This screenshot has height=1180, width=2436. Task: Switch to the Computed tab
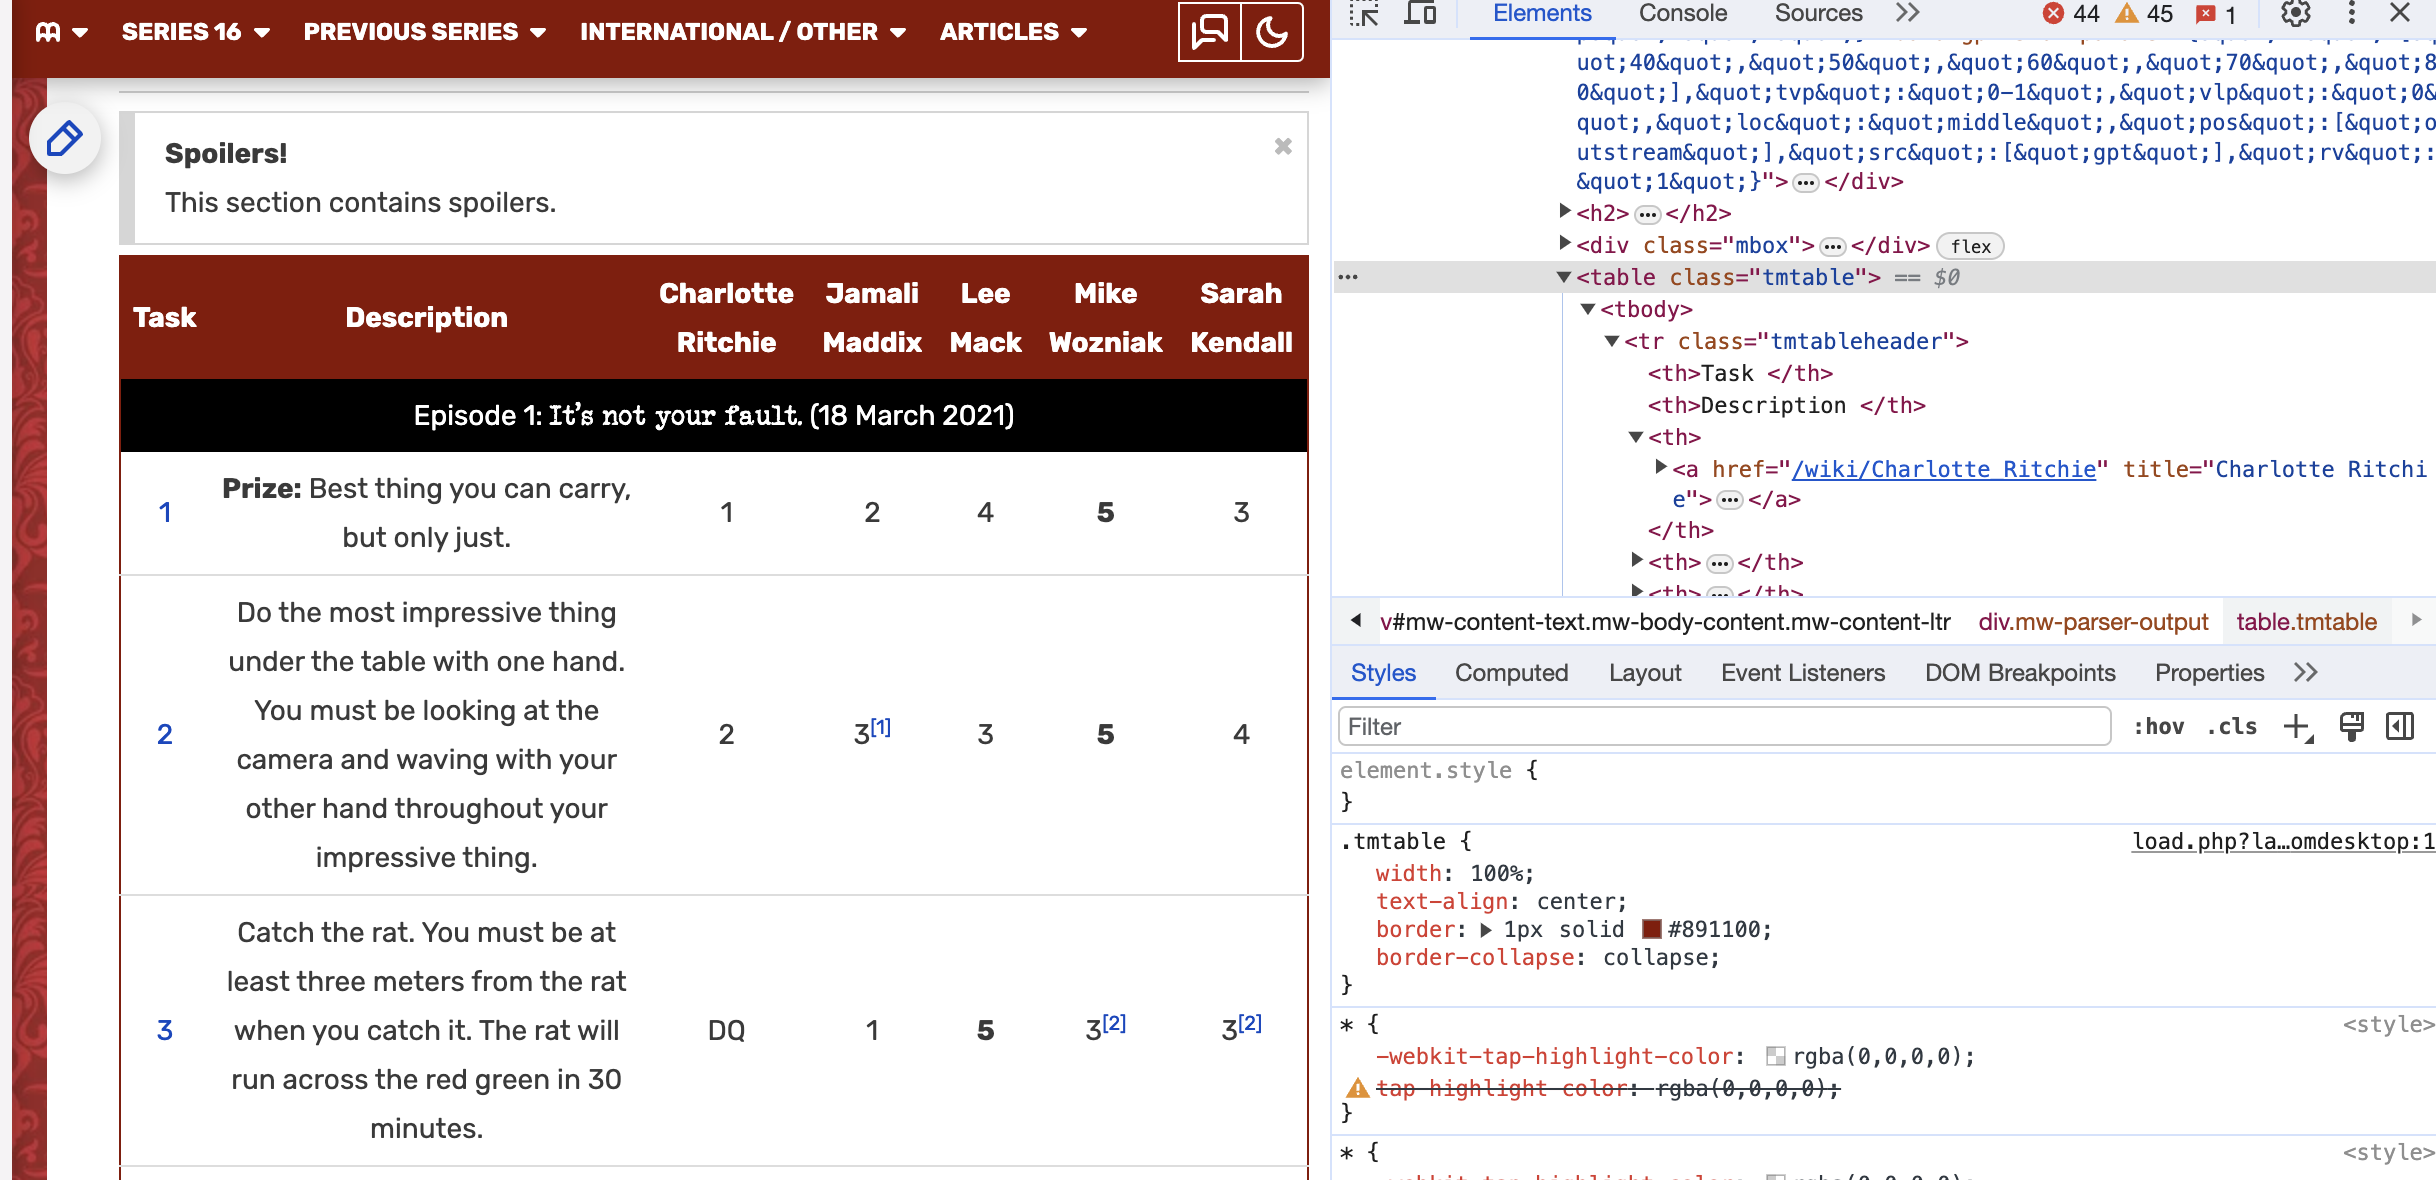pyautogui.click(x=1511, y=673)
